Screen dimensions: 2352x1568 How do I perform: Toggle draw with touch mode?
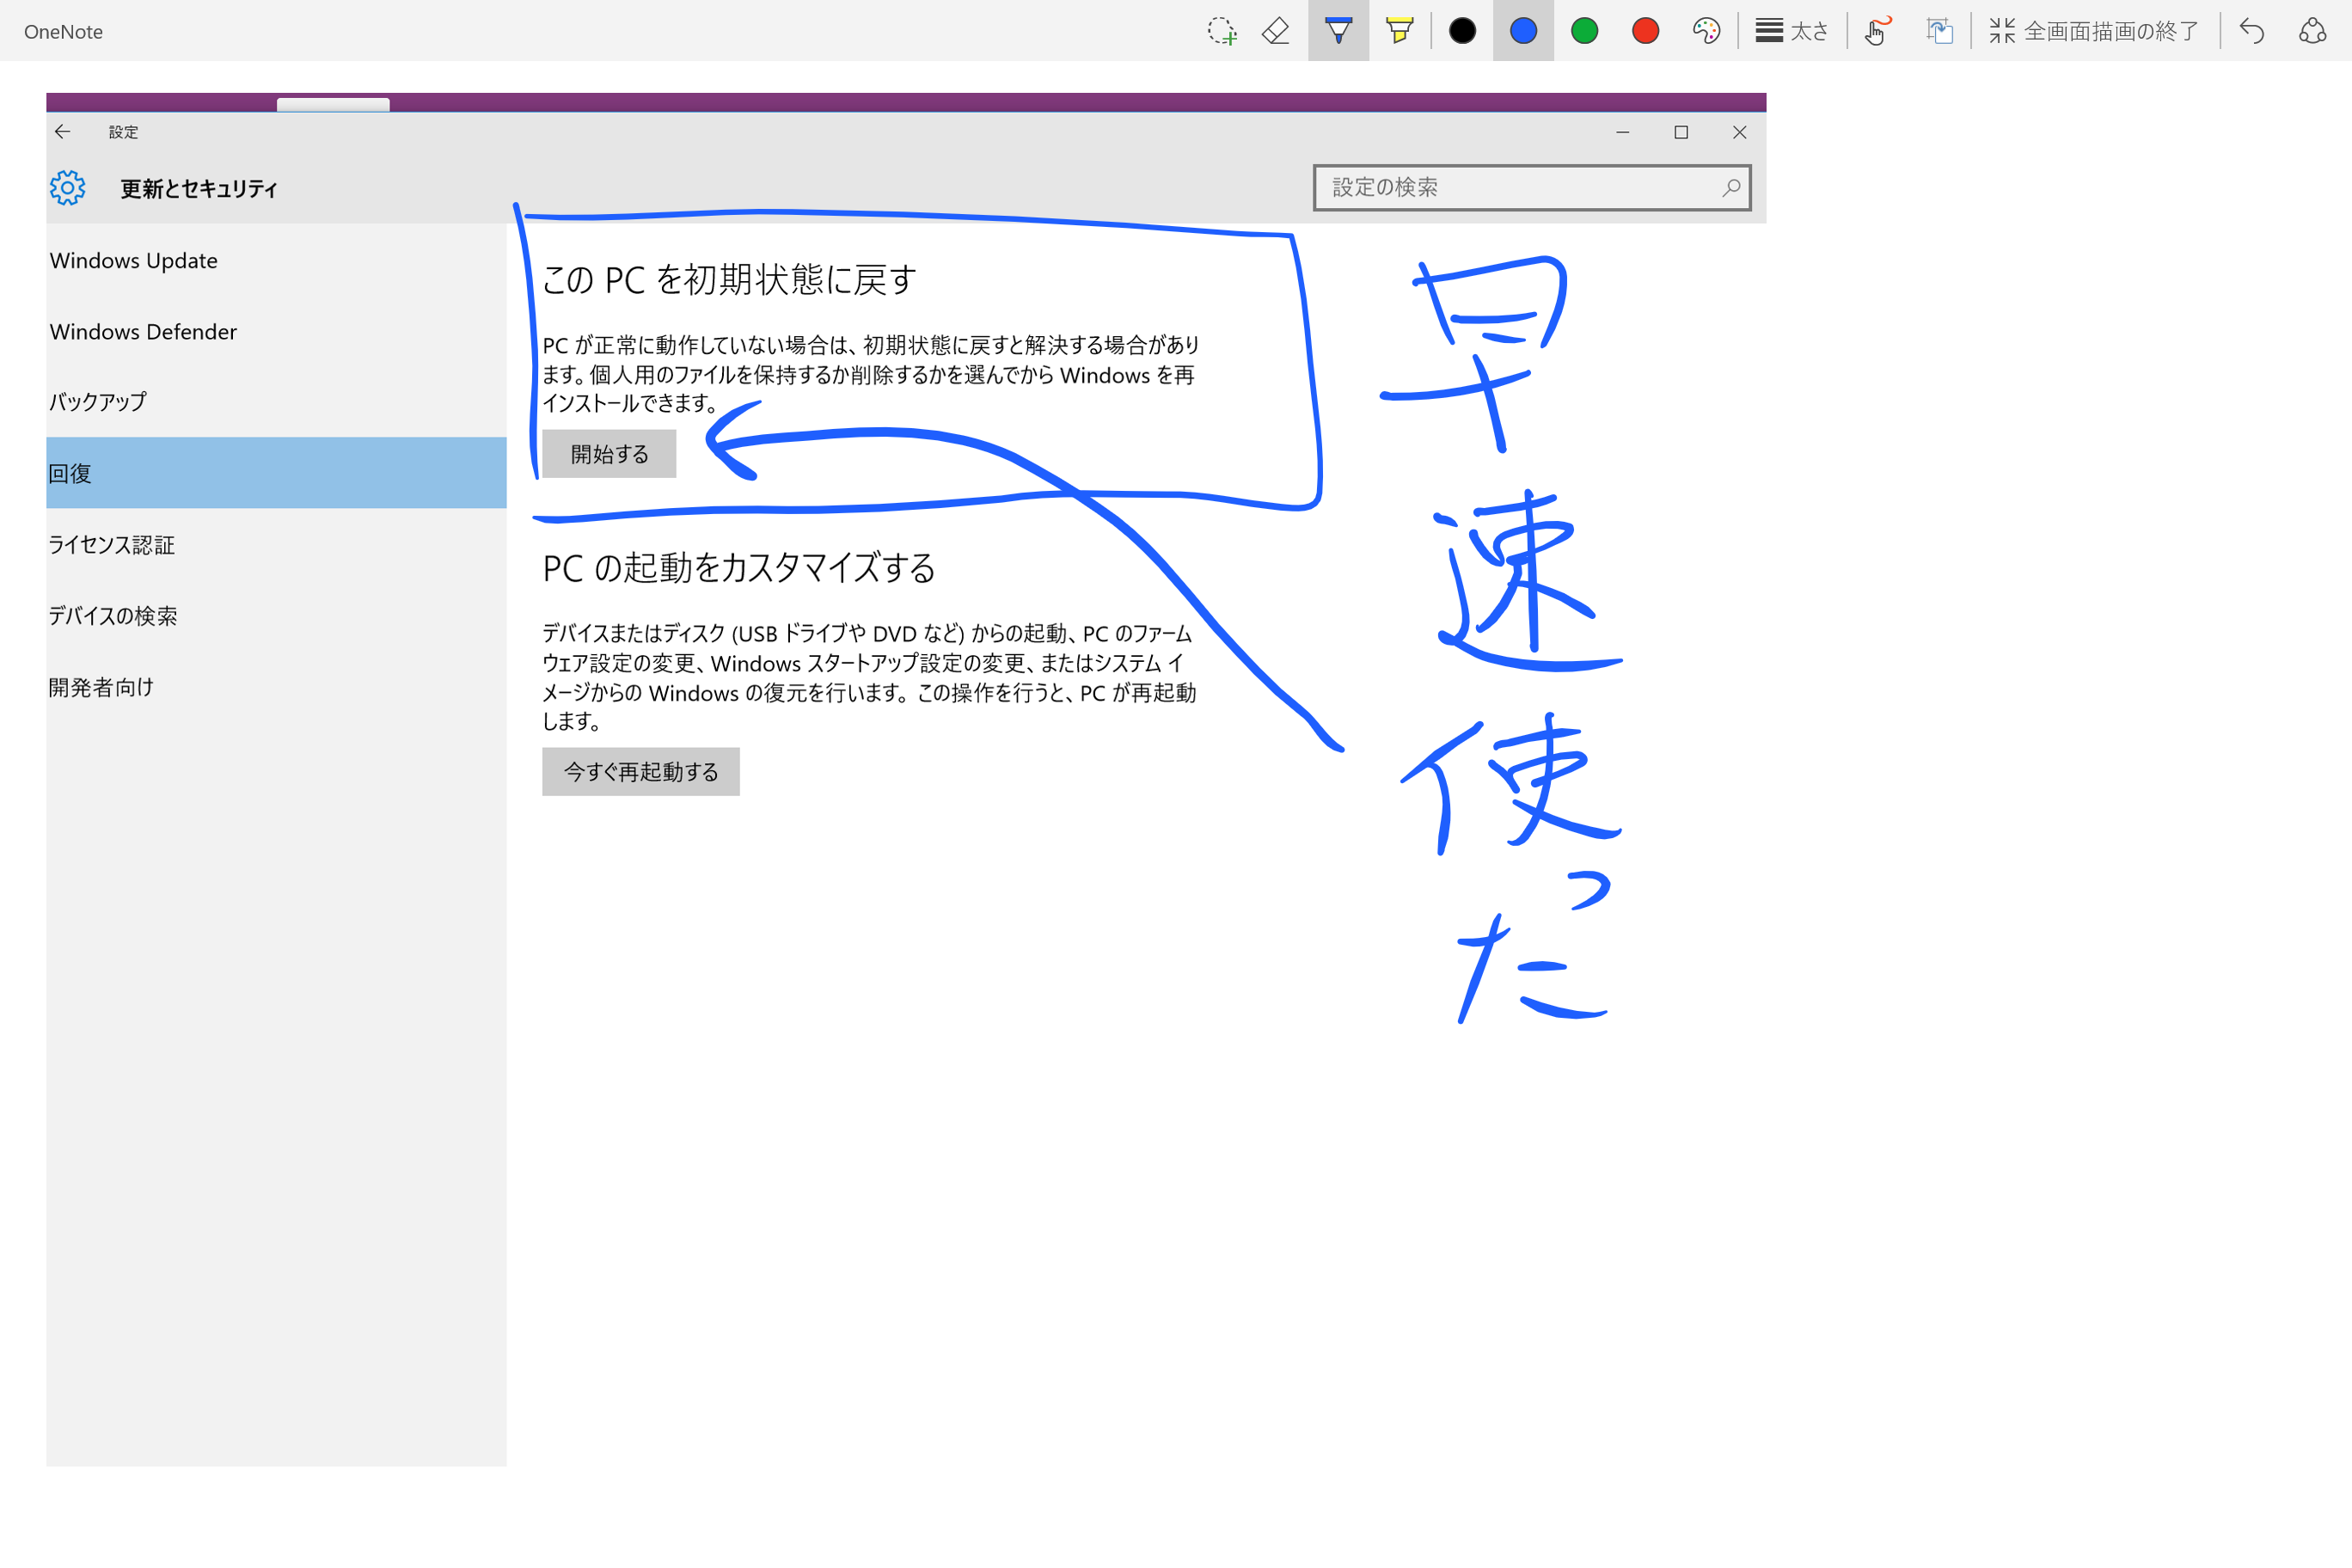[x=1877, y=31]
